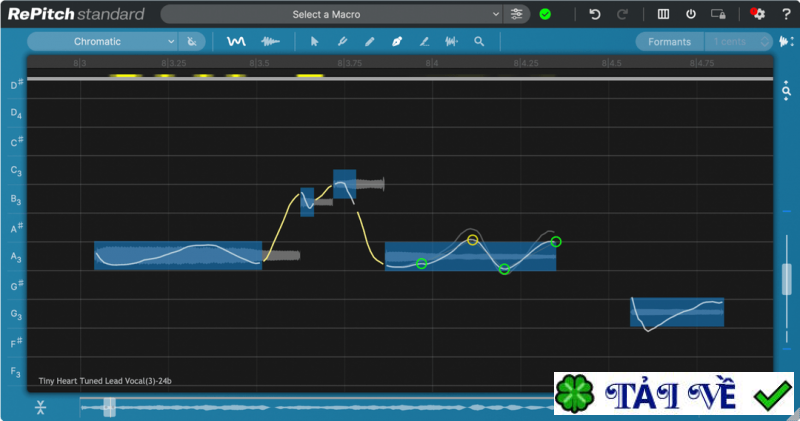Click the overview collapse icon at bottom left
Image resolution: width=800 pixels, height=421 pixels.
tap(40, 407)
